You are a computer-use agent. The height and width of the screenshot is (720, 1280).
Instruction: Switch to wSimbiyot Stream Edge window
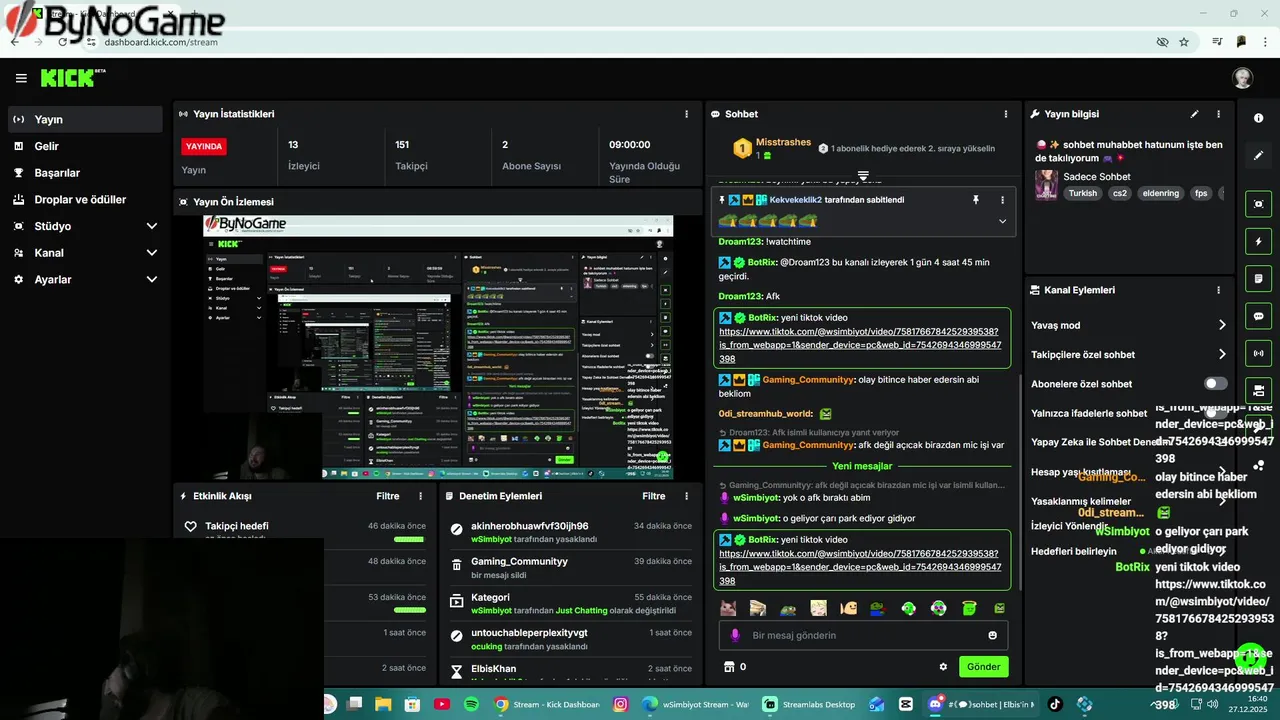tap(697, 704)
